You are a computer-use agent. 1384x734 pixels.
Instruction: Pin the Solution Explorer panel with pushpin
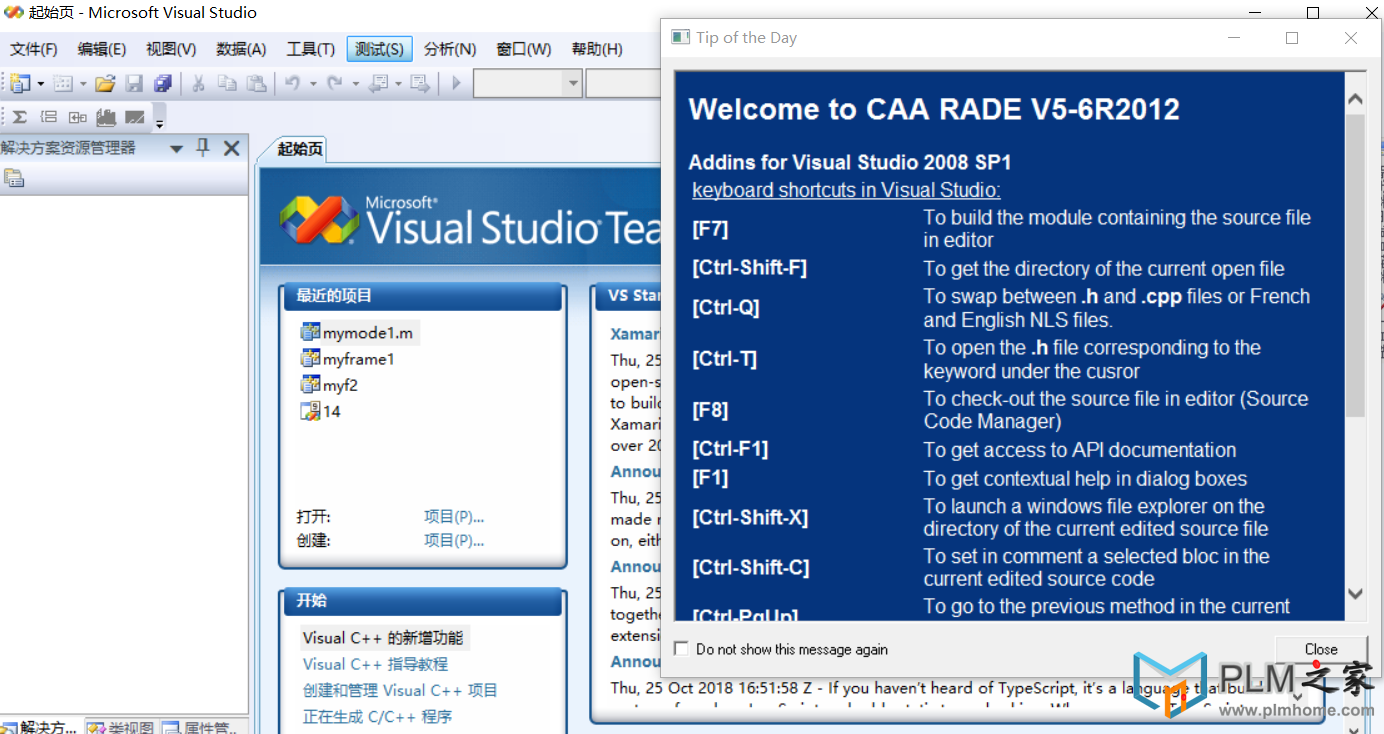tap(203, 148)
